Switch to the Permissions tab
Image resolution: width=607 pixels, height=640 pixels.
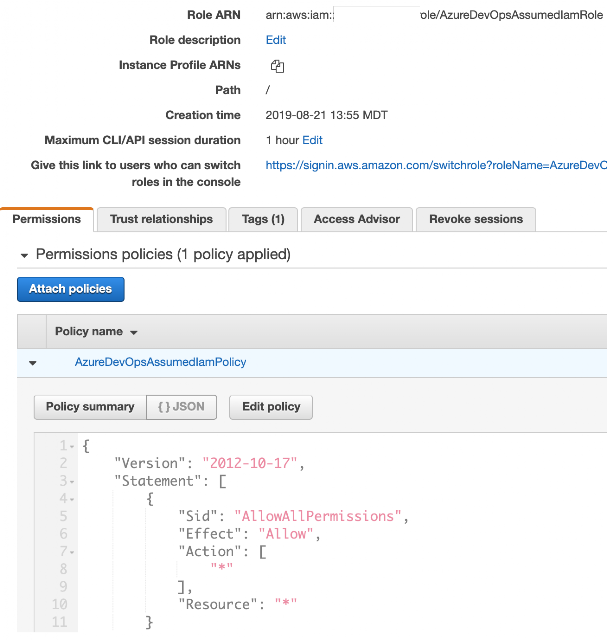47,219
